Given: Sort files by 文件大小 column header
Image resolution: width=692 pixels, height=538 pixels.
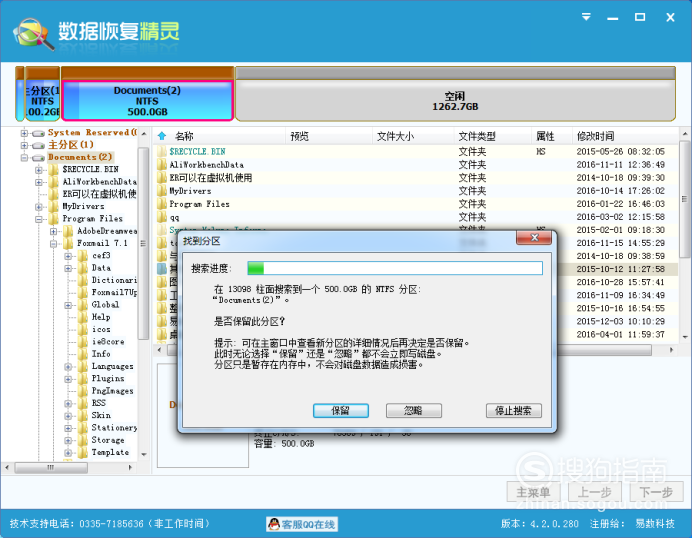Looking at the screenshot, I should coord(395,136).
